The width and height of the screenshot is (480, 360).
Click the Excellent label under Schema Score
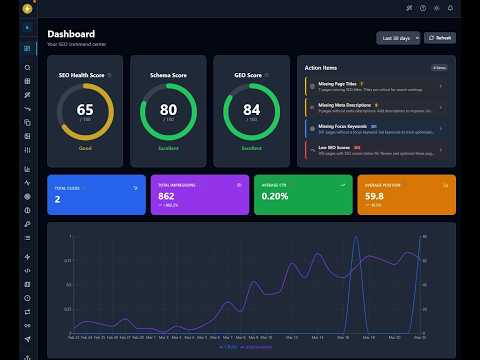[x=168, y=148]
